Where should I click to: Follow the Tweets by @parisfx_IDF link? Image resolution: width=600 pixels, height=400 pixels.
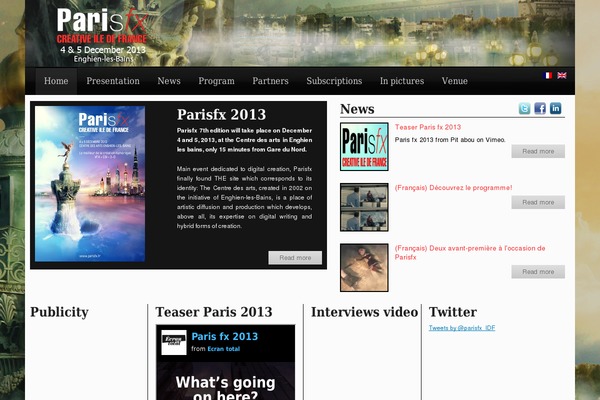462,328
